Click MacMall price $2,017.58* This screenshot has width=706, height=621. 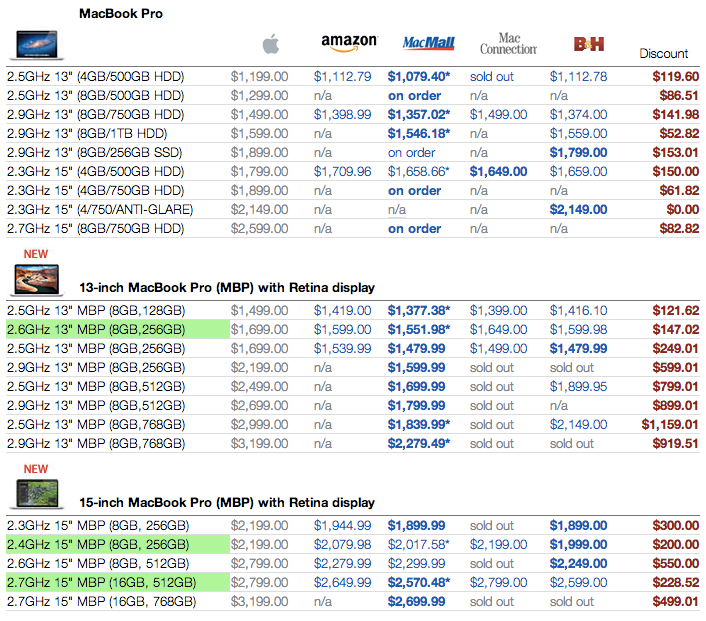[x=419, y=544]
